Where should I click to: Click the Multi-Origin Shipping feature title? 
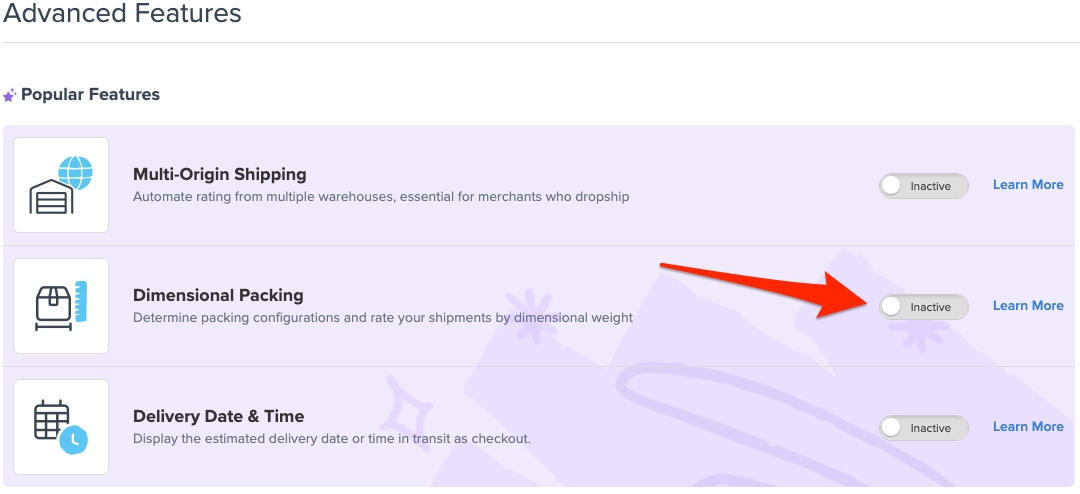pos(219,174)
